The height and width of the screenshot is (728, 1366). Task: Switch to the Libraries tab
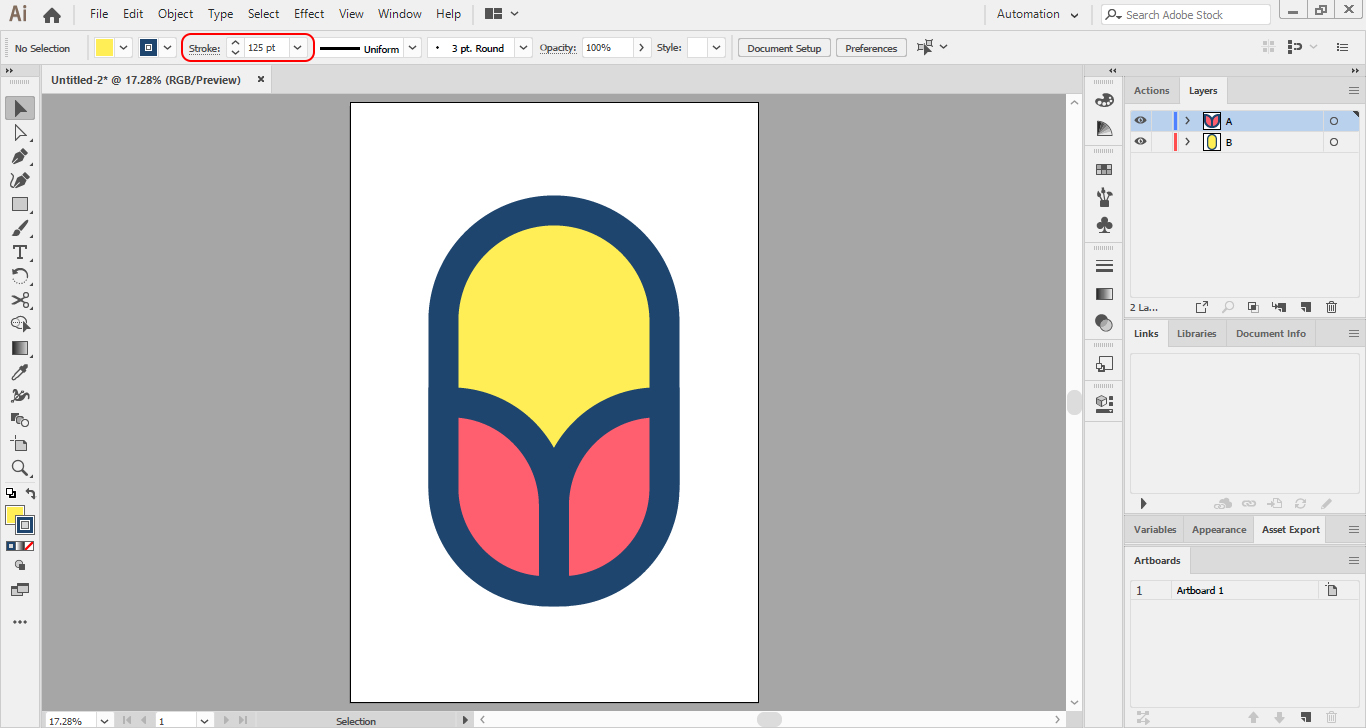(x=1196, y=334)
